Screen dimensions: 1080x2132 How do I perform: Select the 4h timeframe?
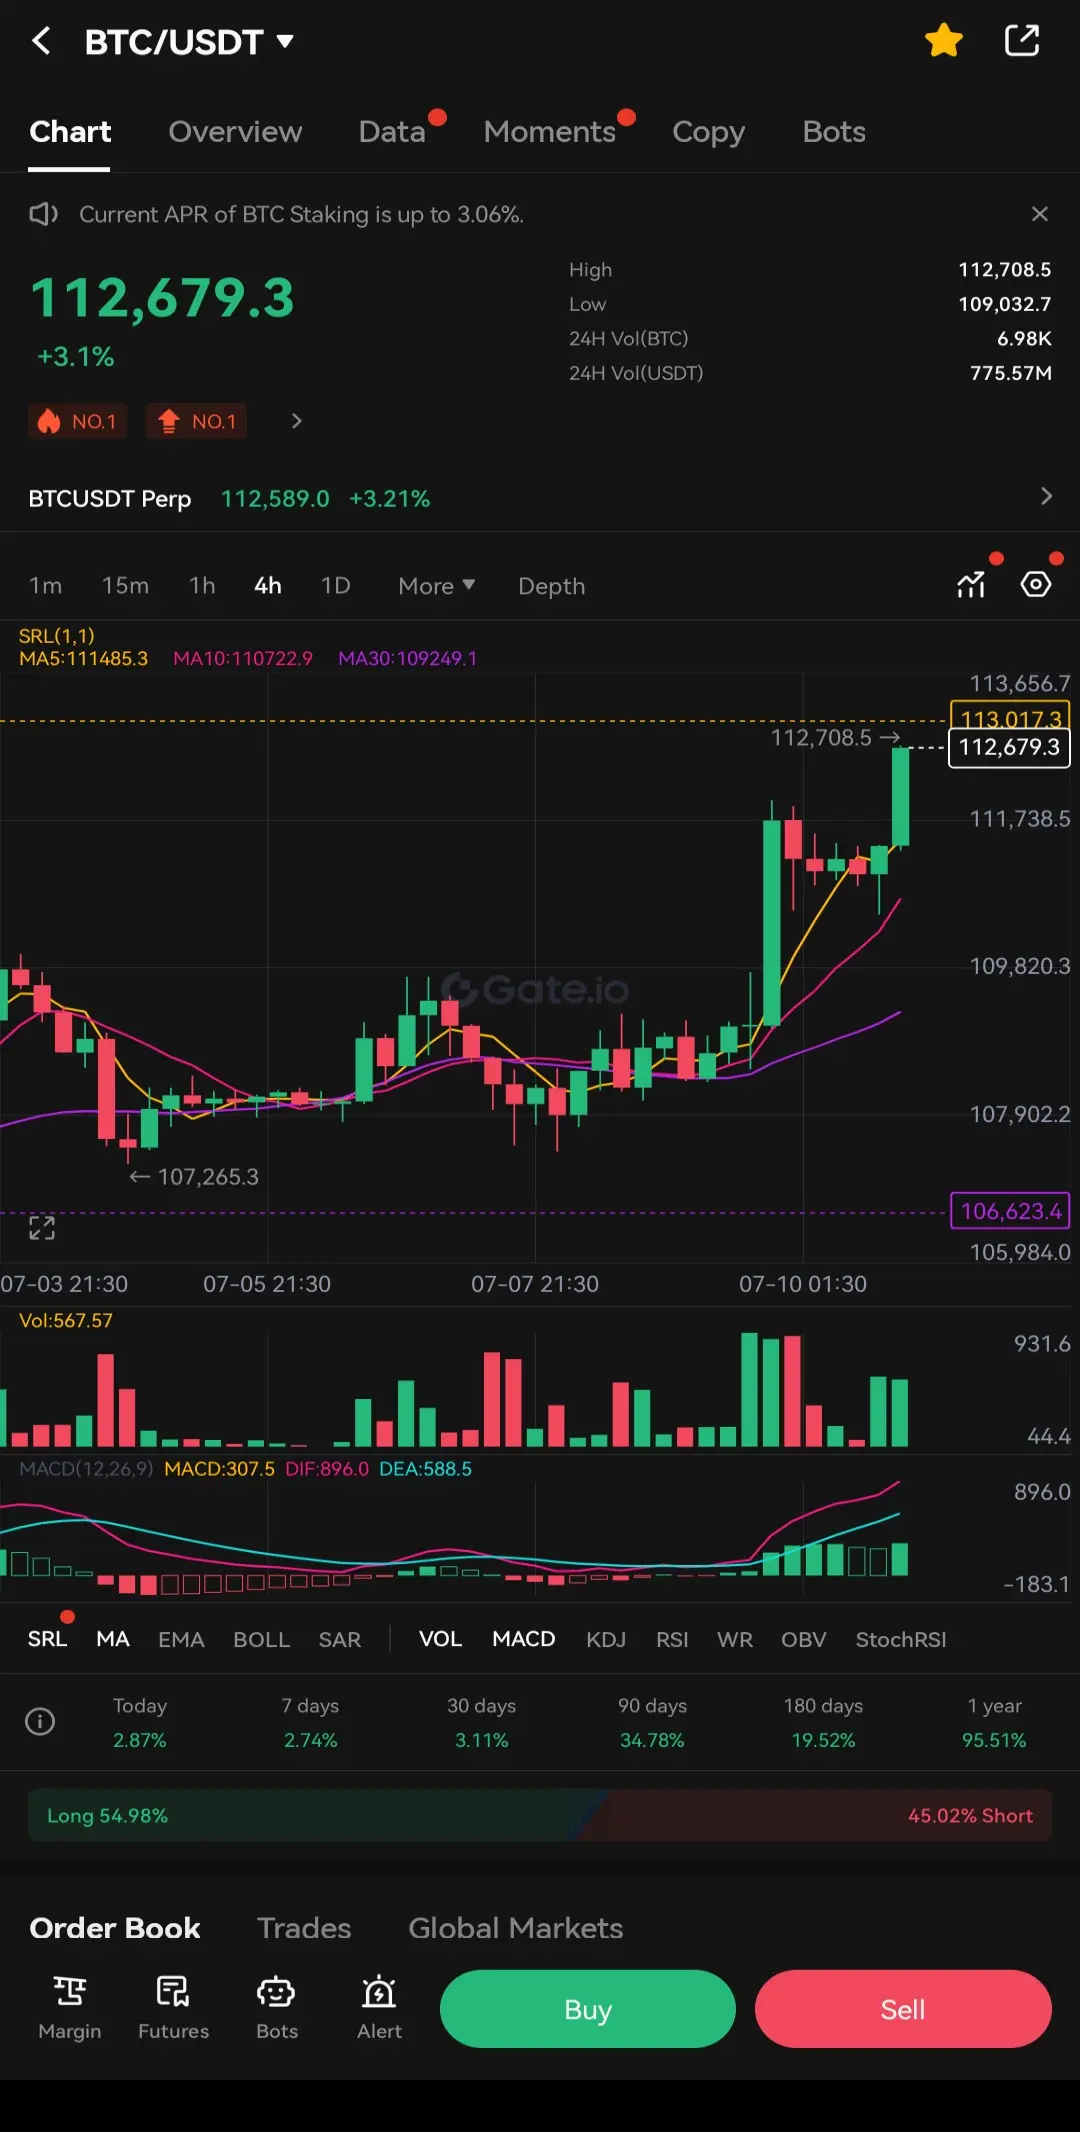pyautogui.click(x=267, y=586)
